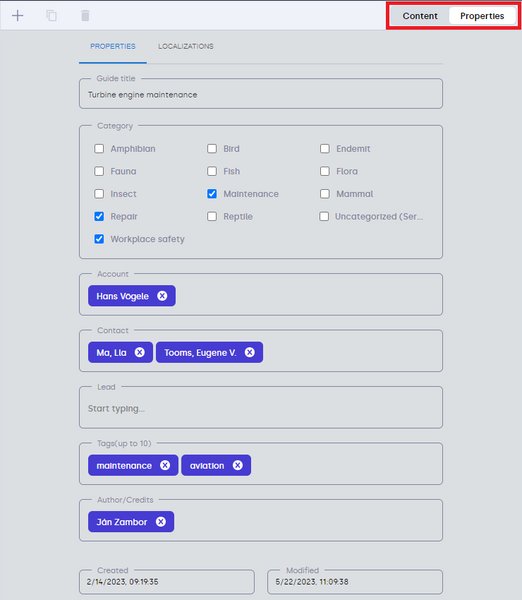The image size is (522, 600).
Task: Remove the Ma, Lia contact chip
Action: click(140, 352)
